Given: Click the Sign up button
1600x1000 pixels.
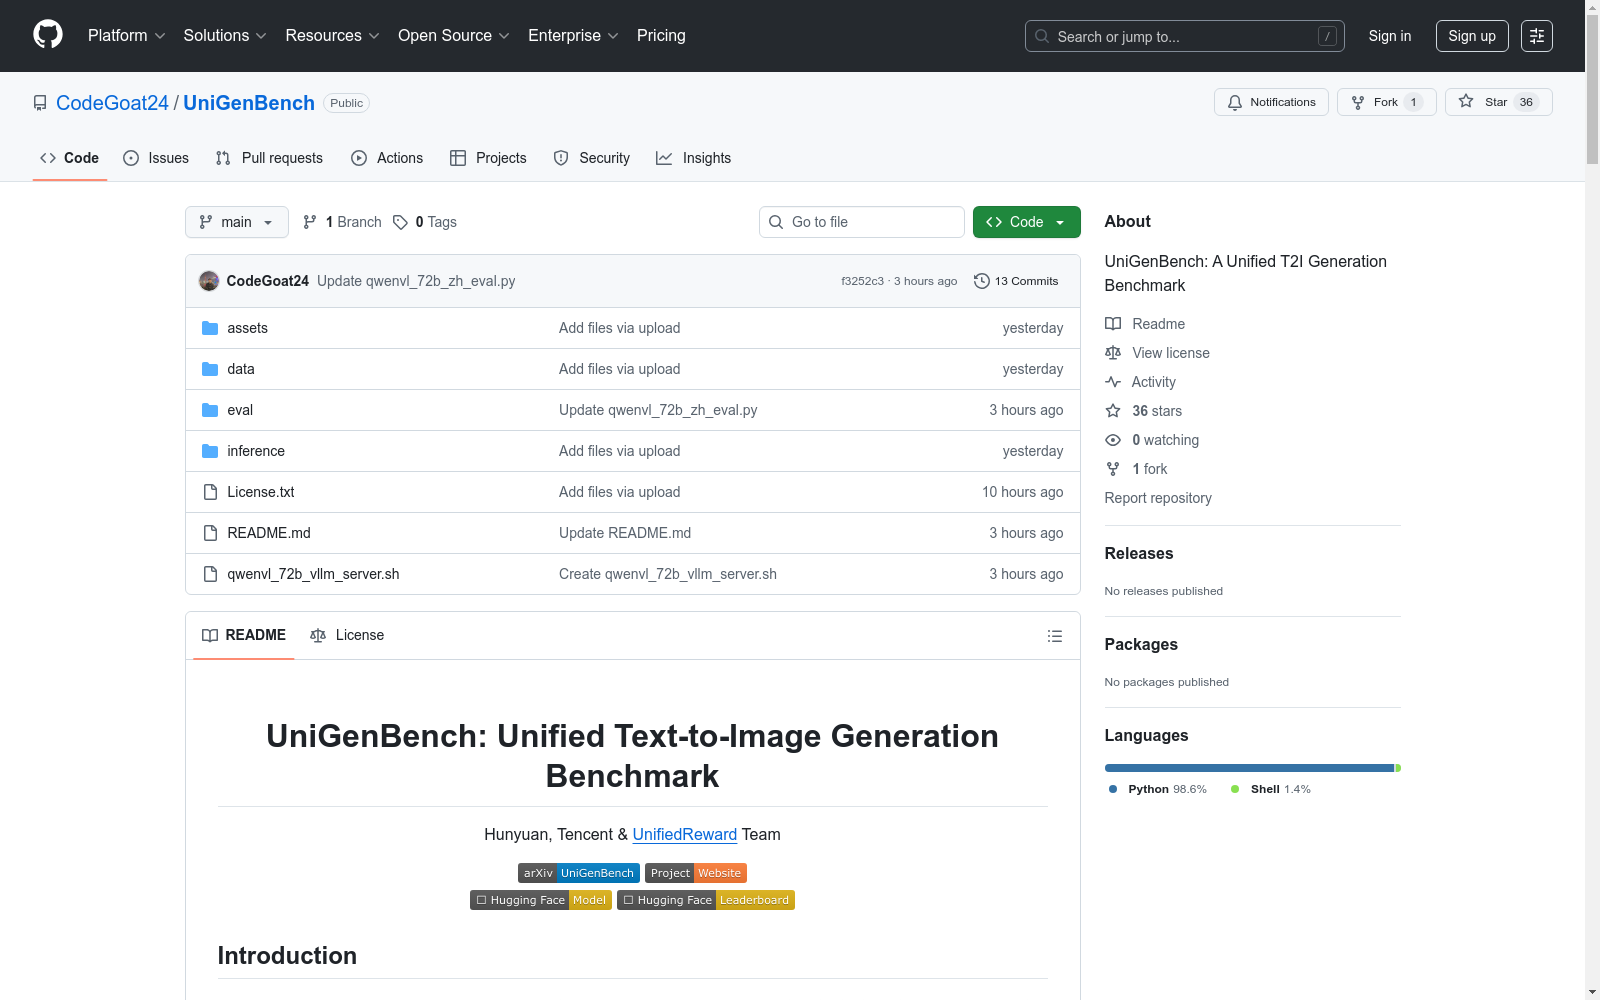Looking at the screenshot, I should pos(1472,36).
